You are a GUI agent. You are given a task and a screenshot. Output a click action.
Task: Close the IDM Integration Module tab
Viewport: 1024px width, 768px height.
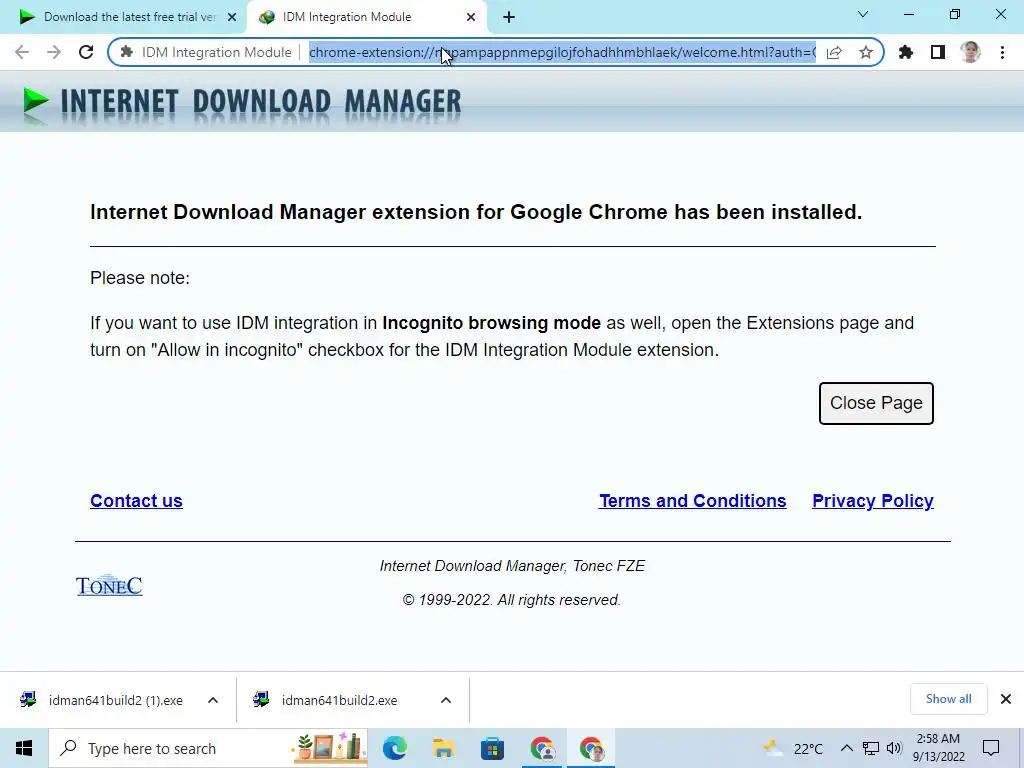(471, 17)
